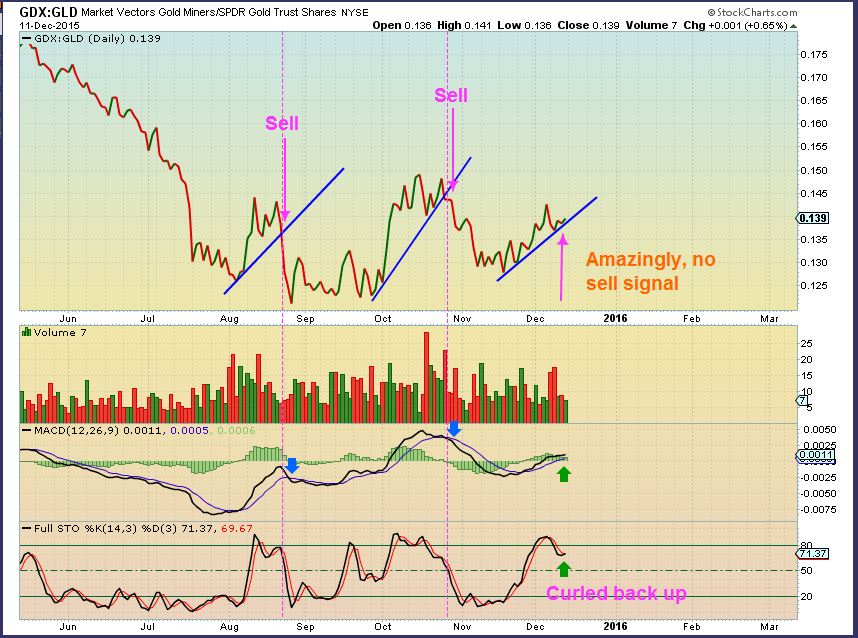The width and height of the screenshot is (858, 638).
Task: Click the 0.0050 MACD axis label
Action: [x=820, y=430]
